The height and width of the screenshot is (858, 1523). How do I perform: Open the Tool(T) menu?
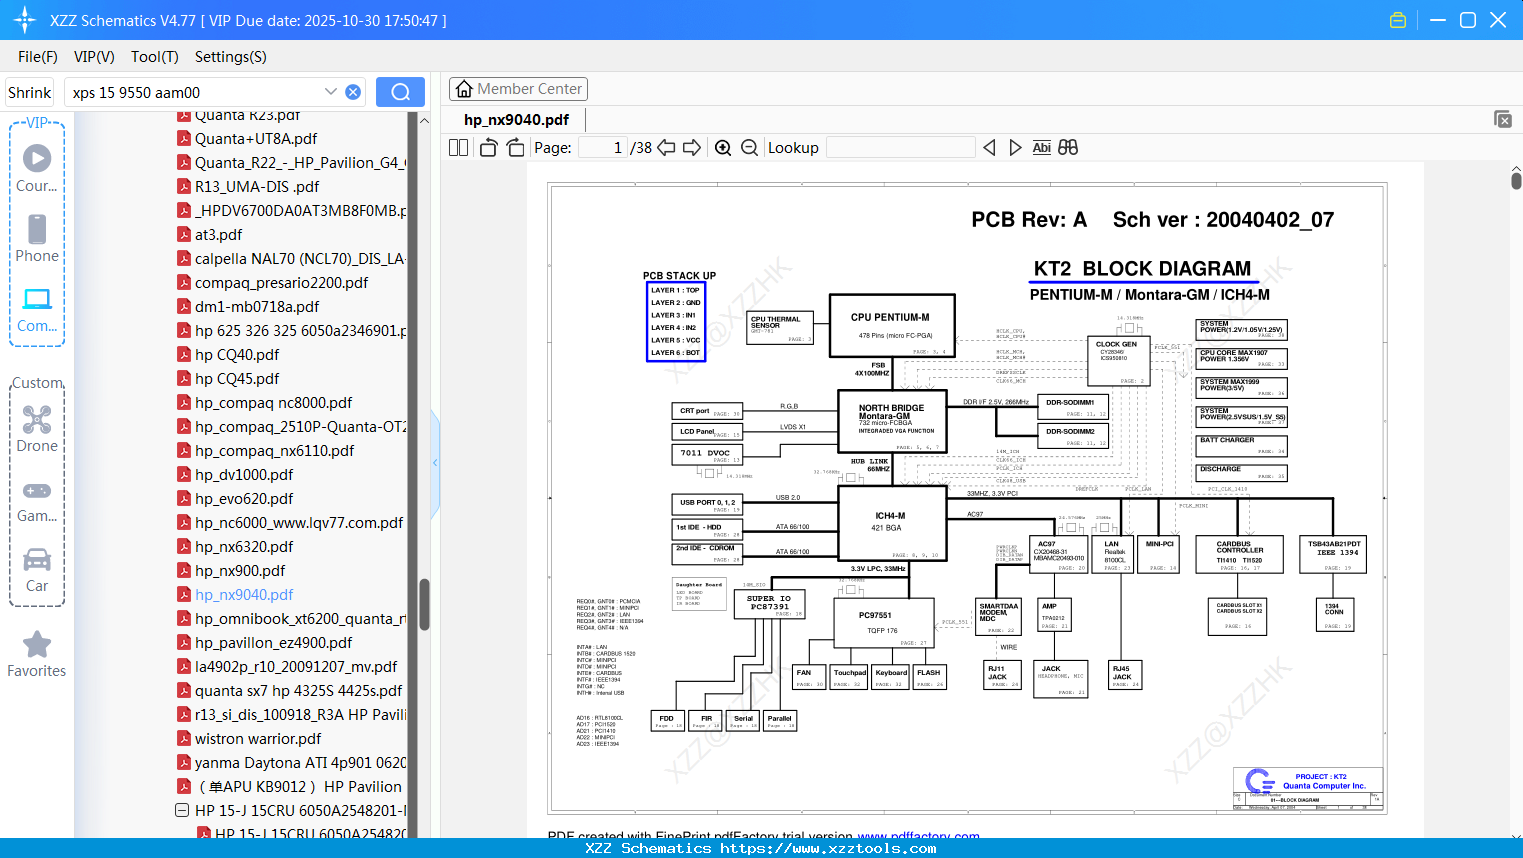155,57
